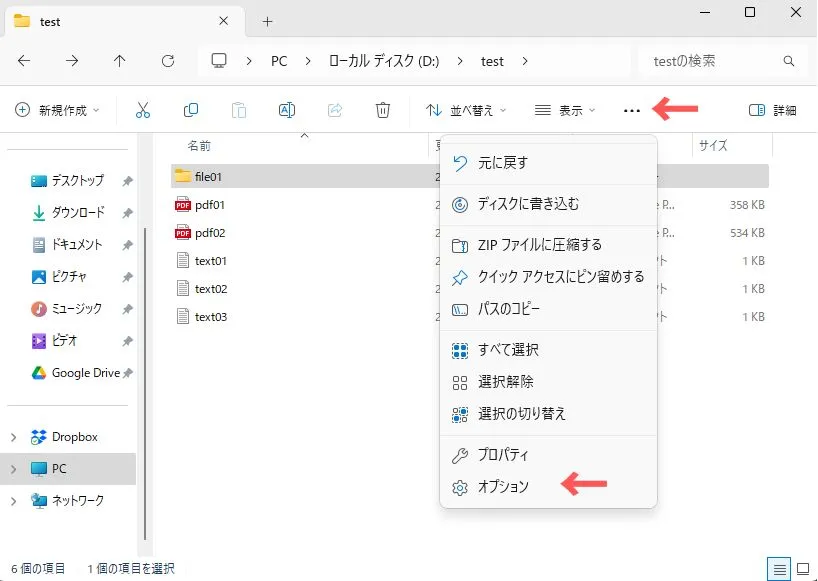Click the Refresh icon beside address bar
This screenshot has height=581, width=818.
pyautogui.click(x=168, y=61)
